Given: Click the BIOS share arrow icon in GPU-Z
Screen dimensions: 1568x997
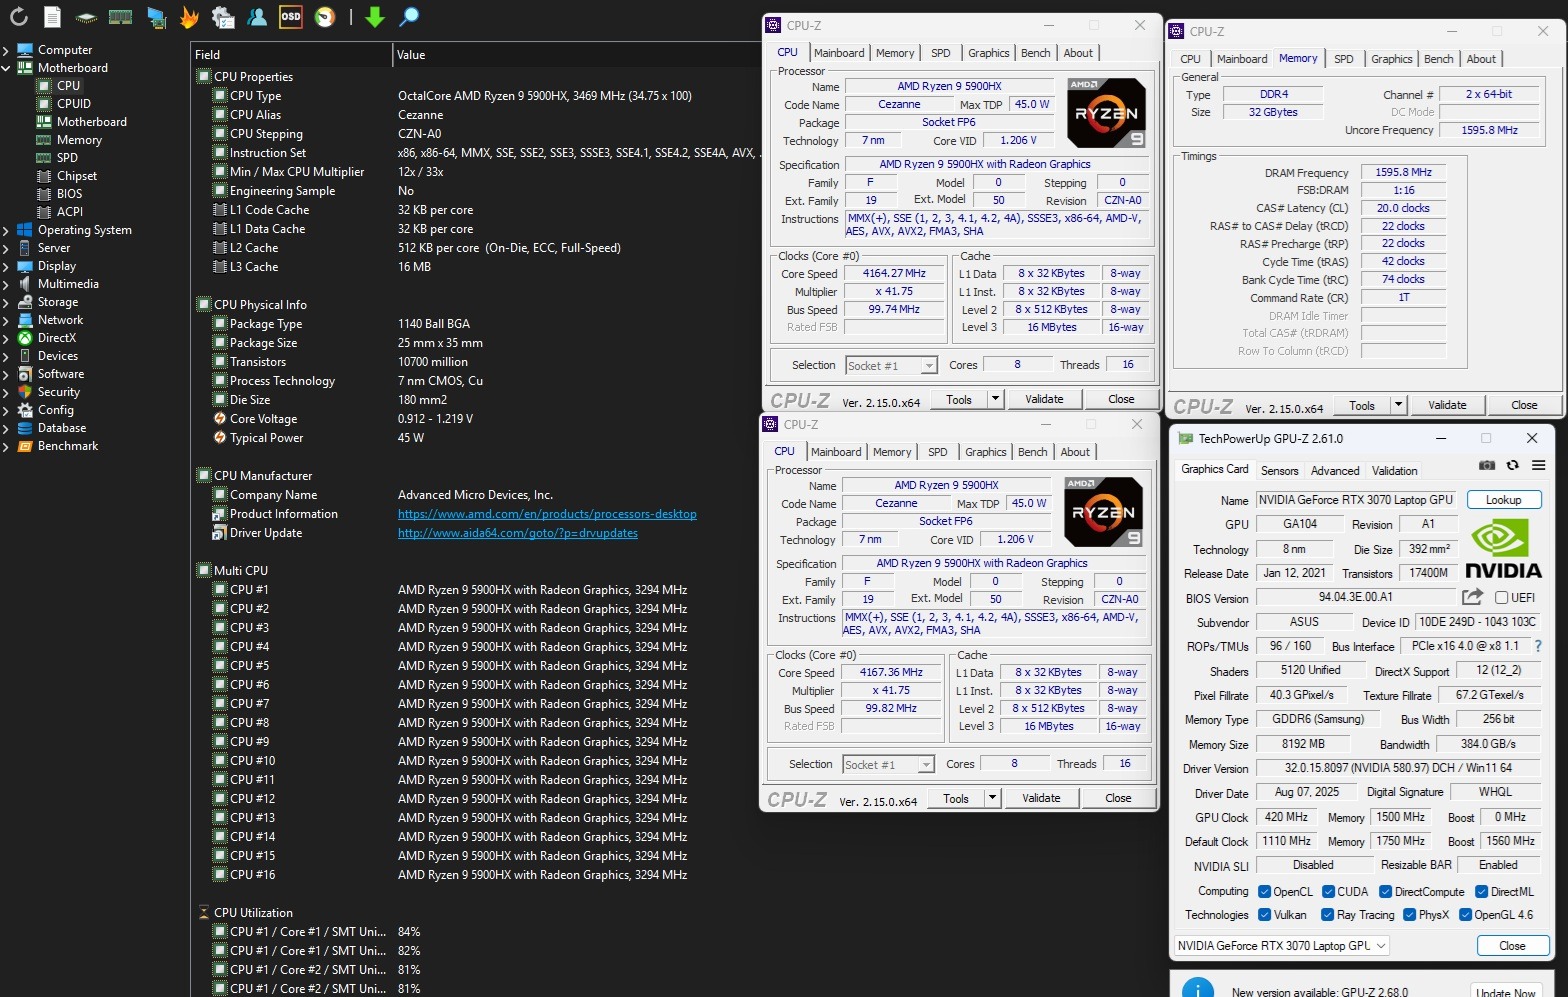Looking at the screenshot, I should click(1472, 597).
